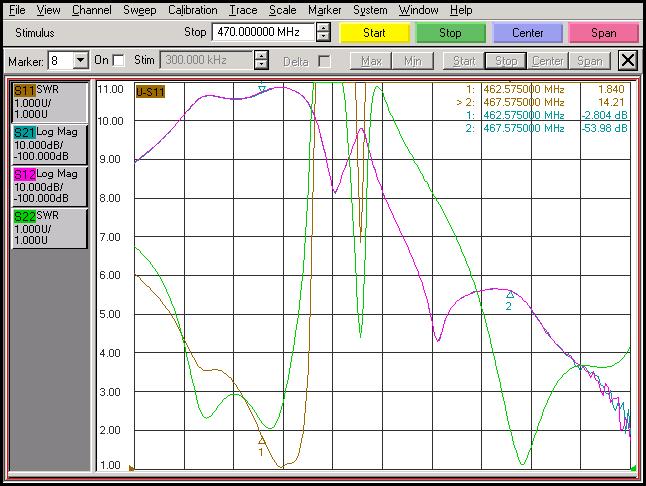Screen dimensions: 646x486
Task: Open the Window menu
Action: pos(418,10)
